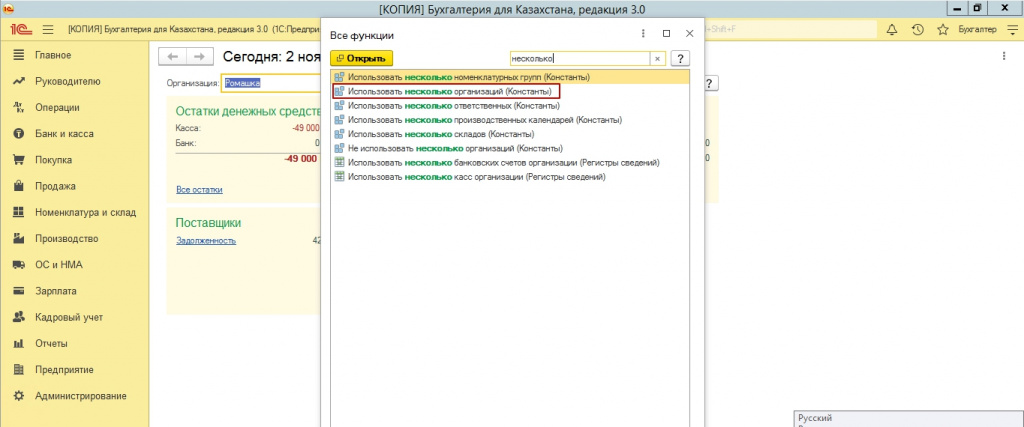
Task: Select Использовать несколько организаций (Константы)
Action: (510, 91)
